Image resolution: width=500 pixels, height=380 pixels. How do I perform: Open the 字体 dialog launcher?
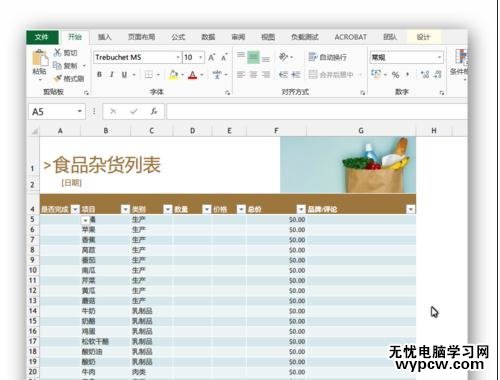[x=228, y=93]
